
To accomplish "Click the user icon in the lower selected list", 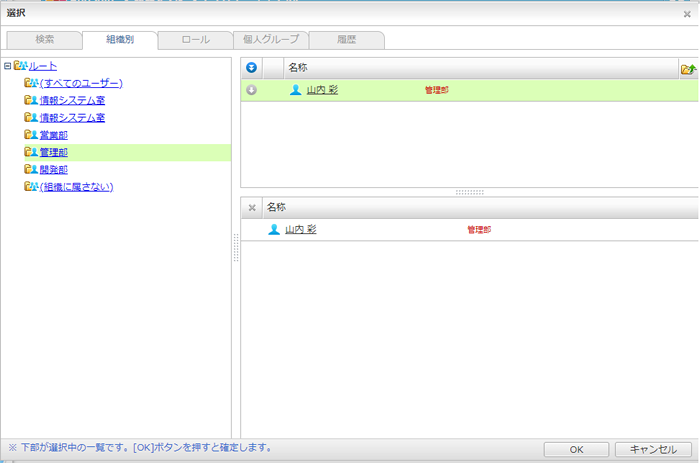I will [274, 229].
